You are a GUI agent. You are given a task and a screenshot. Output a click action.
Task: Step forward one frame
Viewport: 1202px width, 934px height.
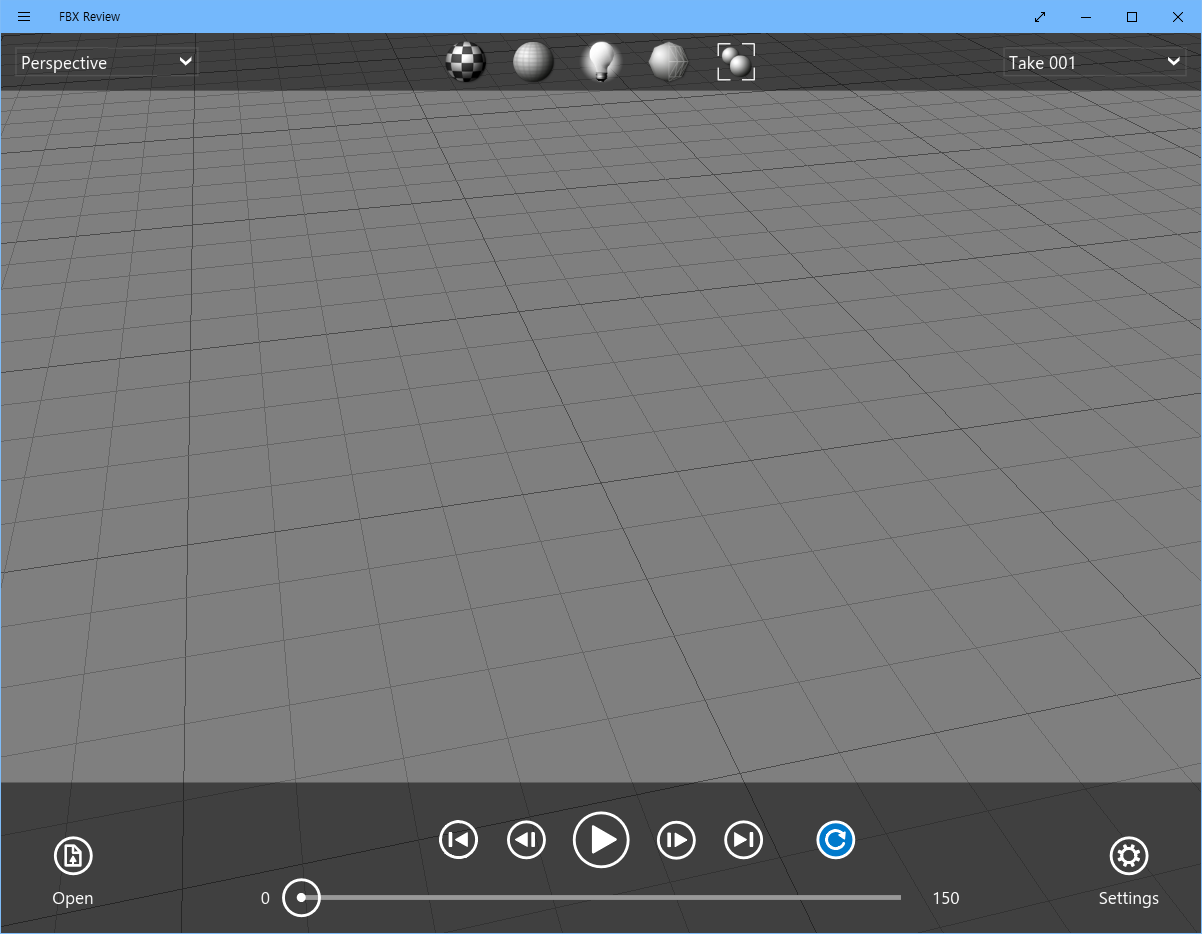676,840
